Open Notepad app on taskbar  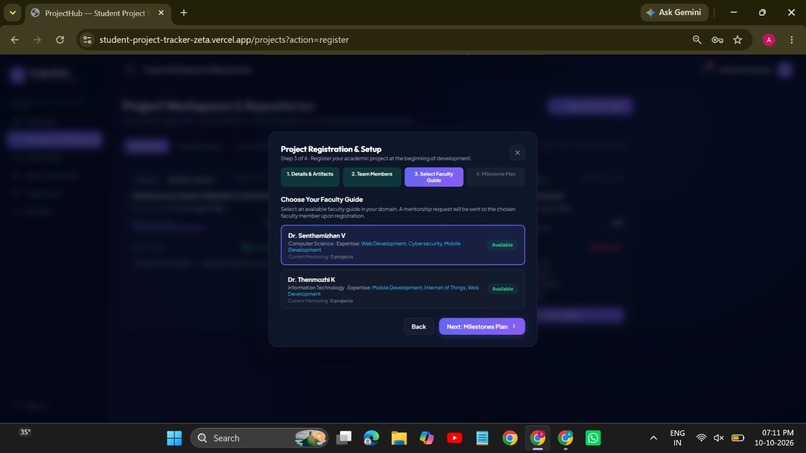[x=482, y=438]
